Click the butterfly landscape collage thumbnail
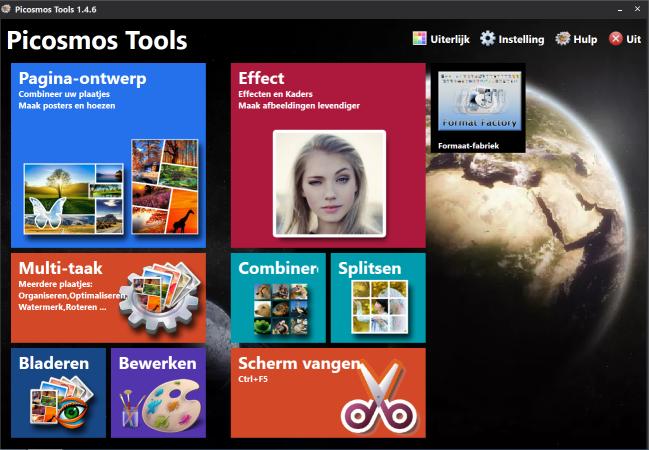649x450 pixels. pyautogui.click(x=74, y=199)
